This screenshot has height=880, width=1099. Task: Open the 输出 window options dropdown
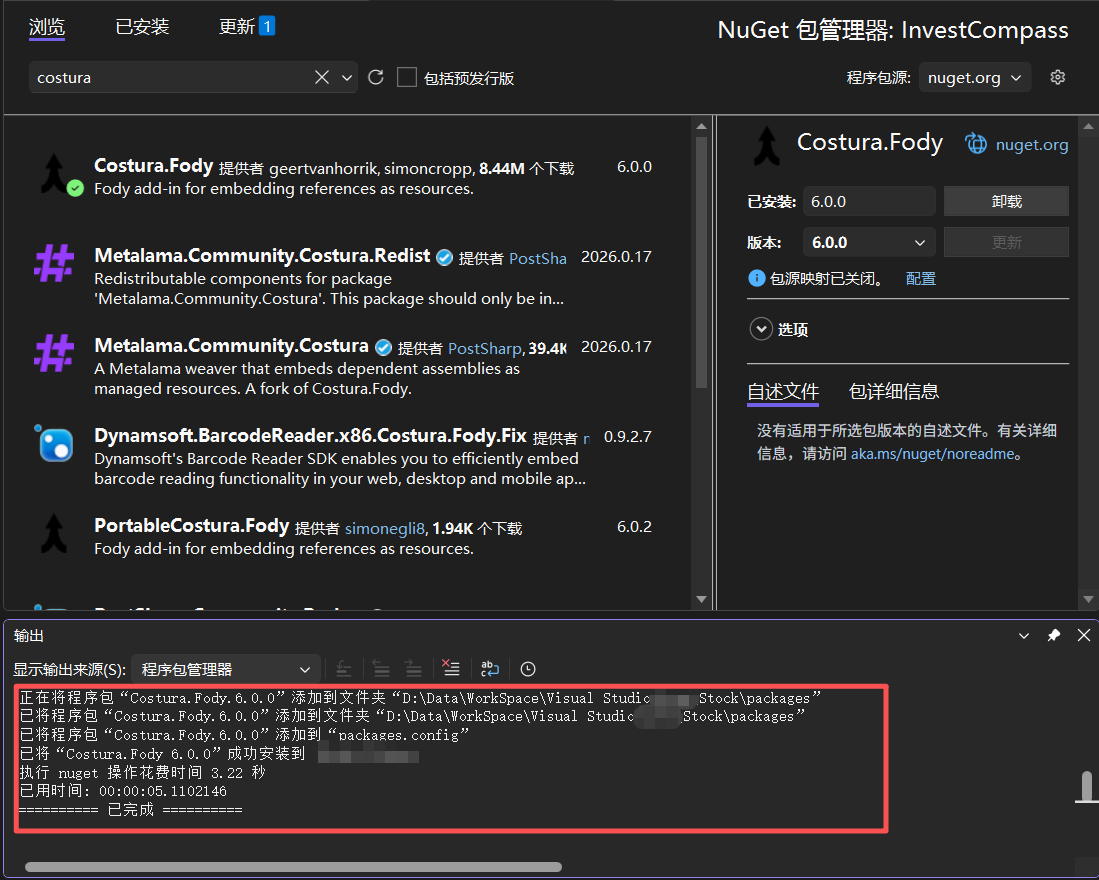1023,635
